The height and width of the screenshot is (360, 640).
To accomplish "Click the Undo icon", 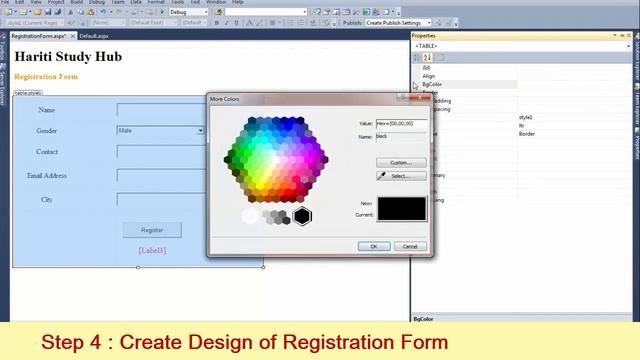I will 104,12.
